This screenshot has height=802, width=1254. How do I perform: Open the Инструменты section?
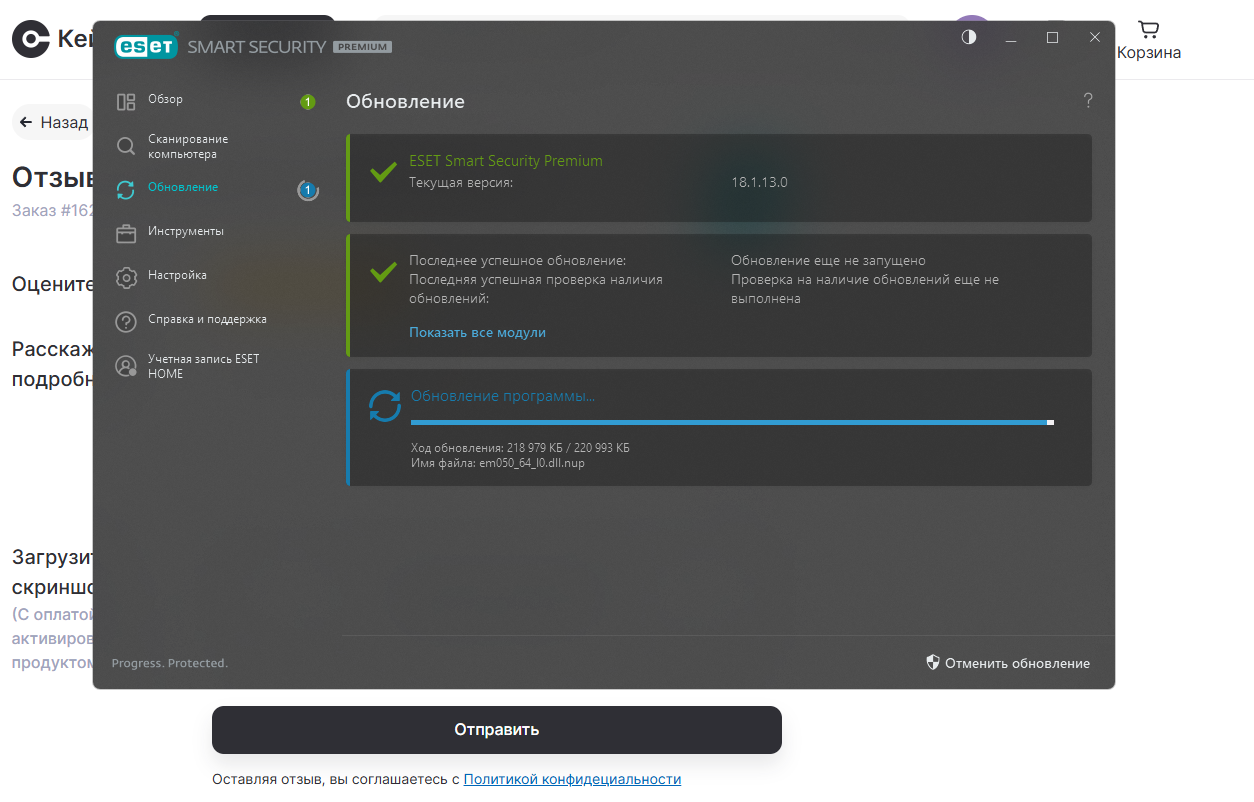186,231
